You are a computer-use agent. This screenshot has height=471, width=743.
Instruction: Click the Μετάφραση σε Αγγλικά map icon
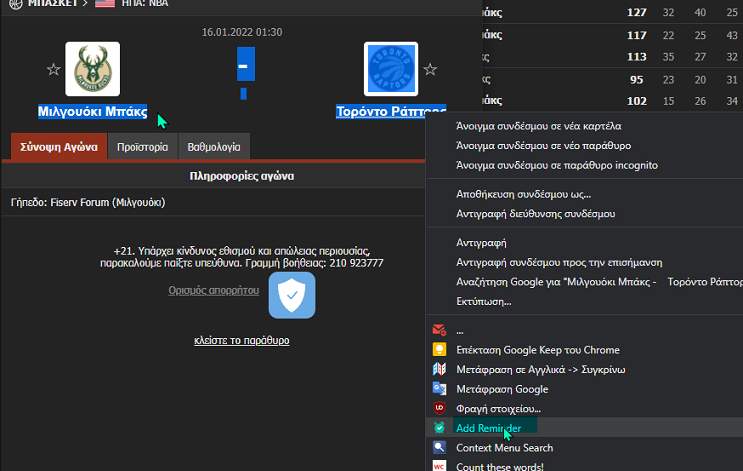(x=439, y=369)
